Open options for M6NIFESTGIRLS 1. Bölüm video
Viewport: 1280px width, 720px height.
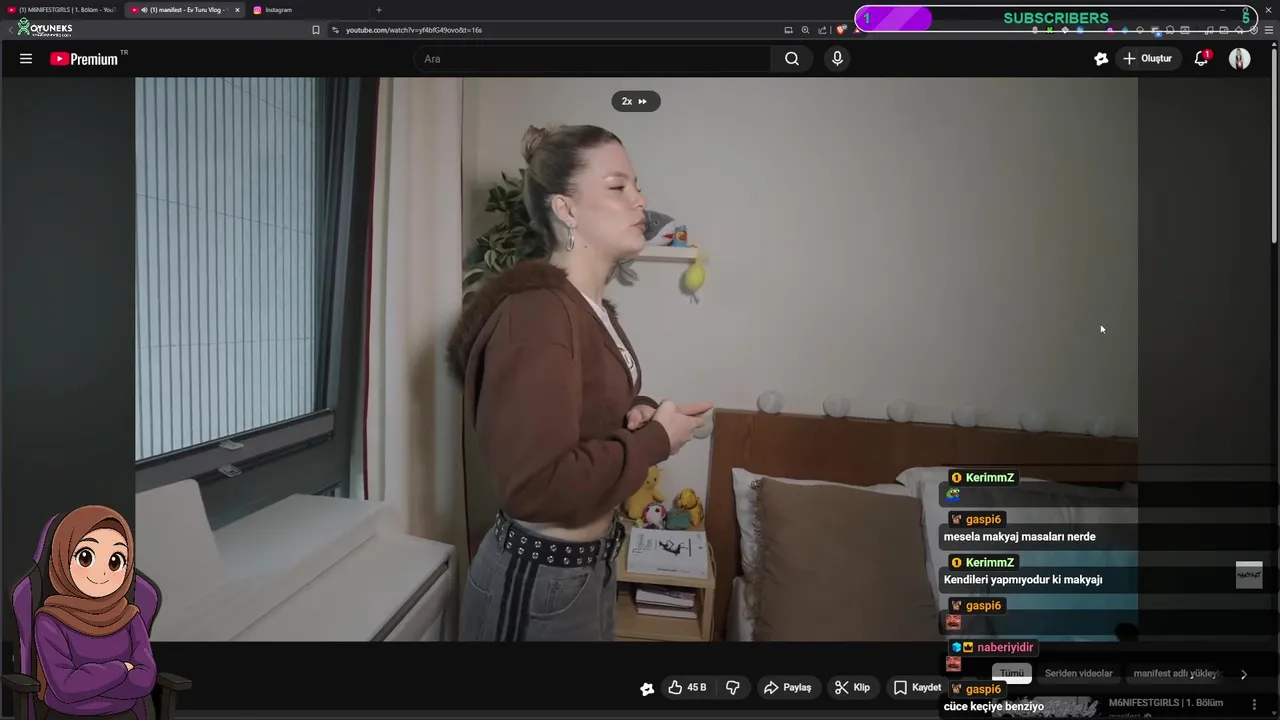pyautogui.click(x=1254, y=705)
